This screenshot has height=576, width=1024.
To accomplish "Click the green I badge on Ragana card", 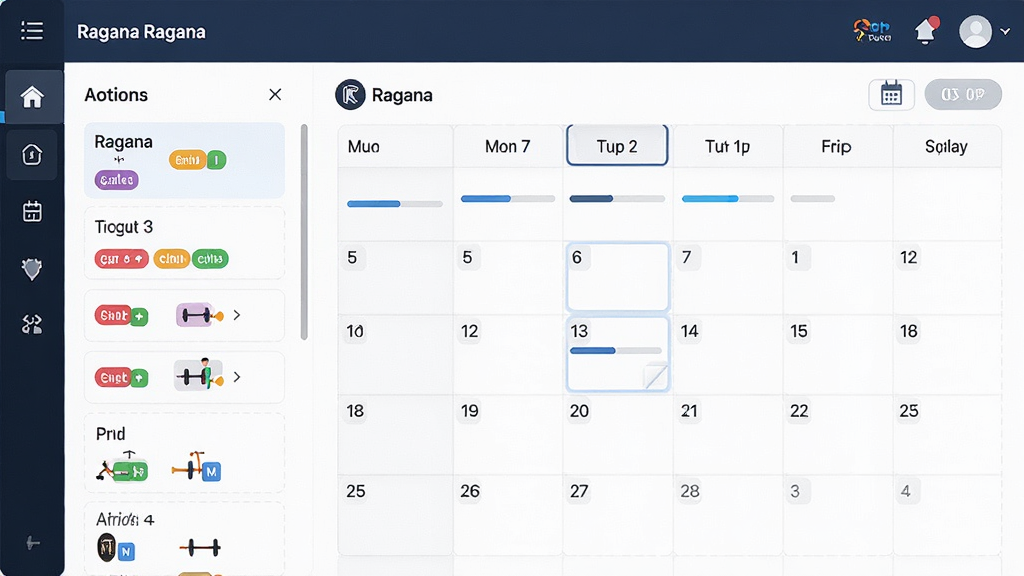I will coord(216,160).
